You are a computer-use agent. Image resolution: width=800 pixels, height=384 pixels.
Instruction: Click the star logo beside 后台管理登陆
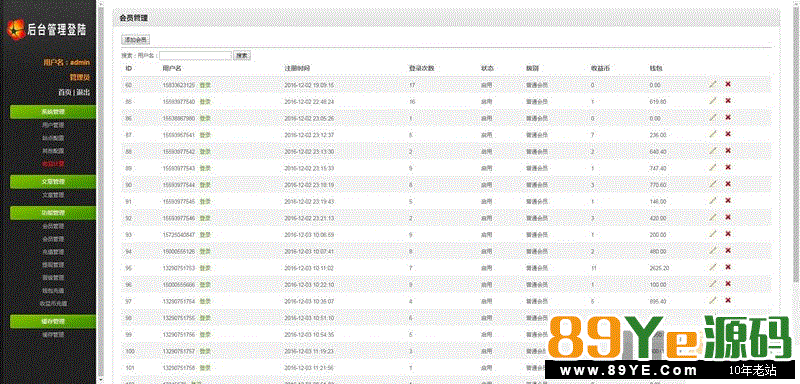pyautogui.click(x=16, y=29)
